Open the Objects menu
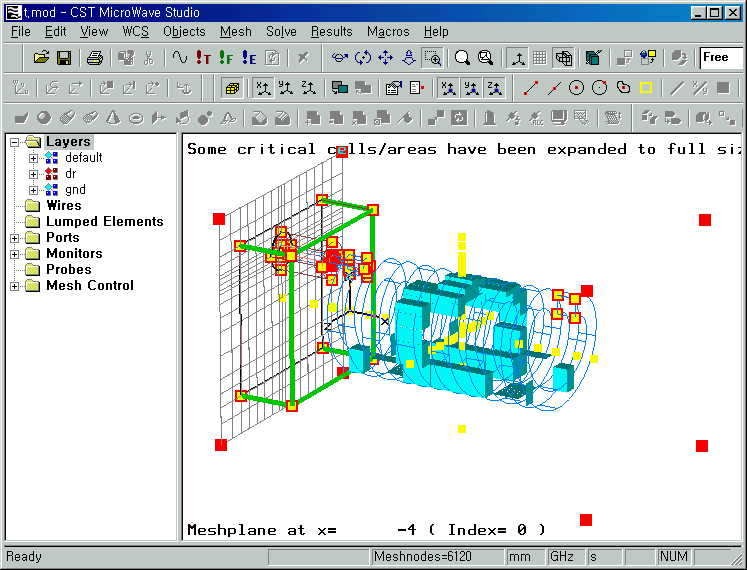747x570 pixels. pyautogui.click(x=184, y=31)
